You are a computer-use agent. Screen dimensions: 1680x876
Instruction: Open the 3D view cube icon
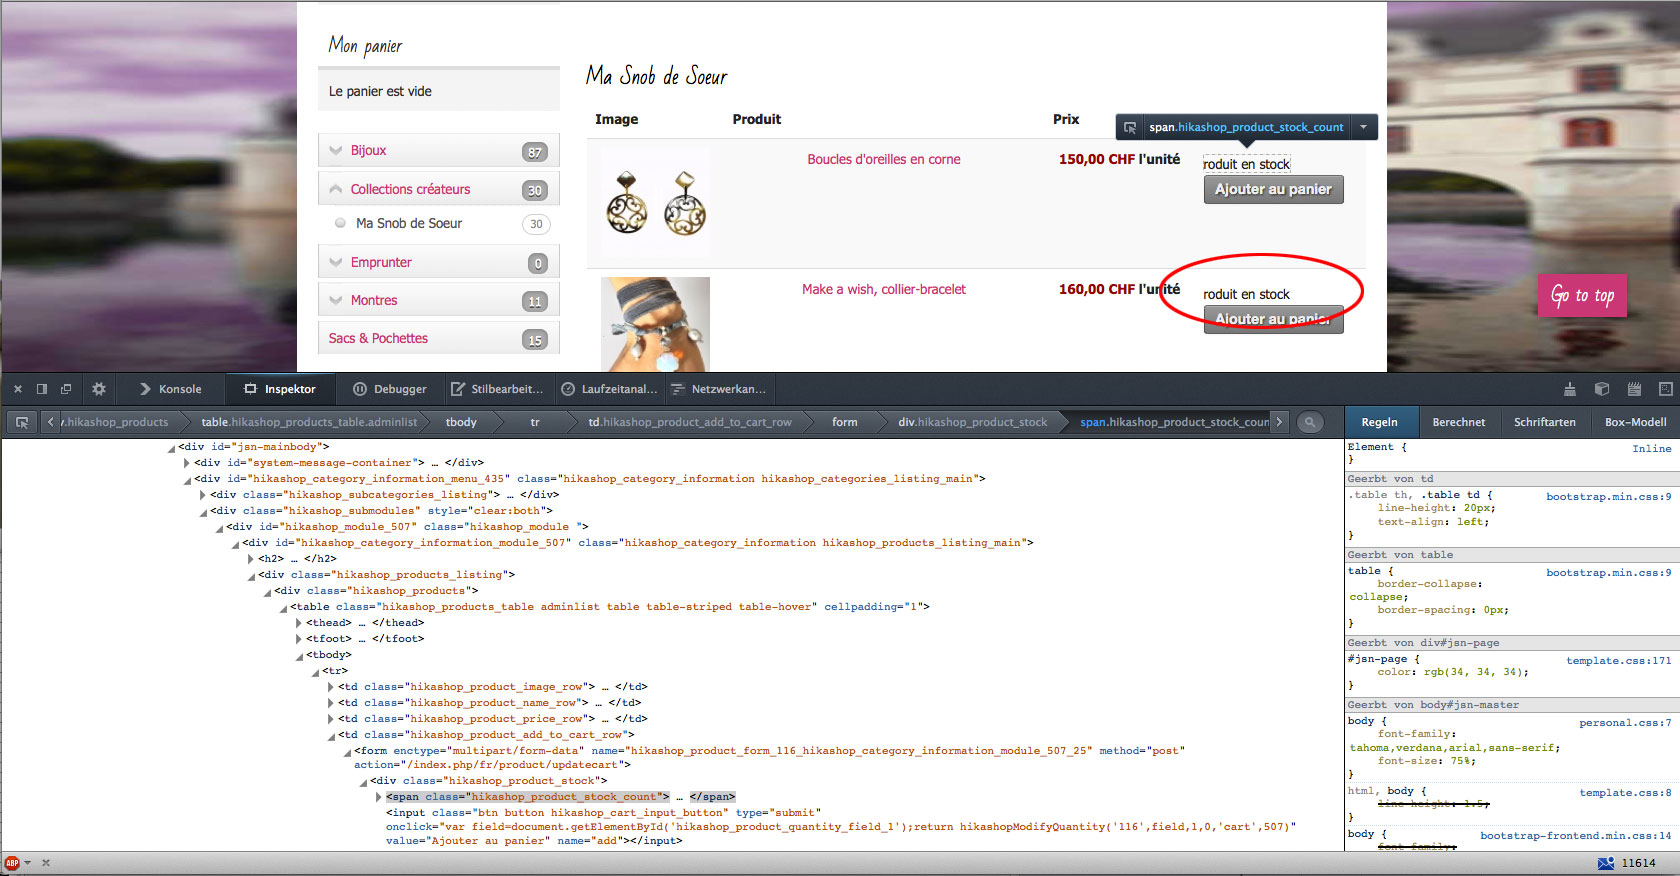point(1602,389)
